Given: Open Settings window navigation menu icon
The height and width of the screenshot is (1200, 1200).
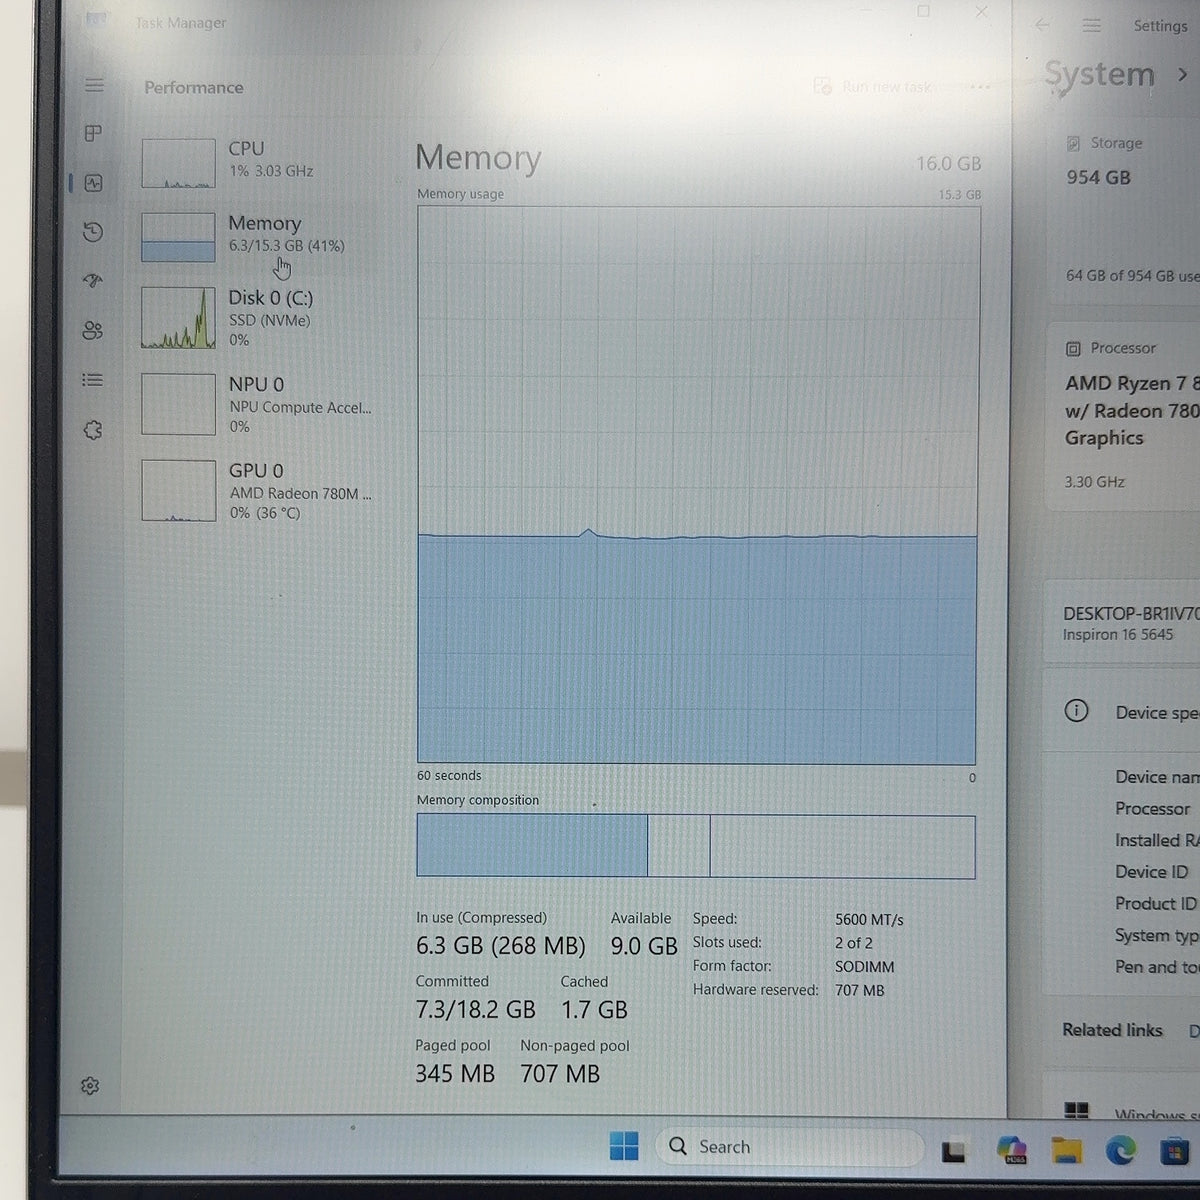Looking at the screenshot, I should [x=1092, y=25].
